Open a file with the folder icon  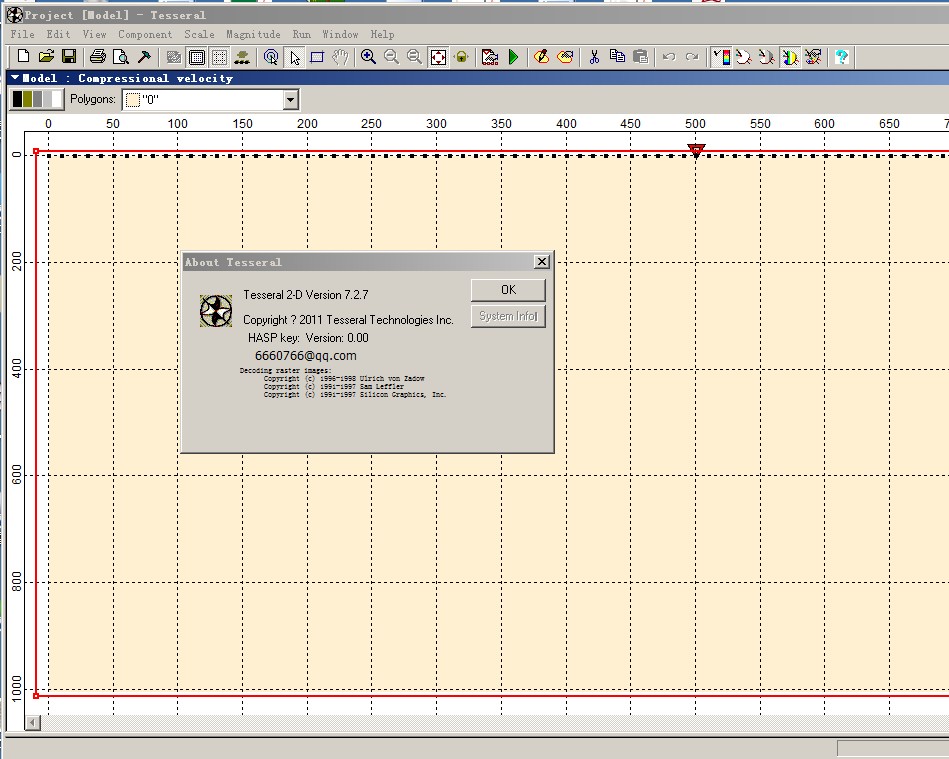coord(46,57)
